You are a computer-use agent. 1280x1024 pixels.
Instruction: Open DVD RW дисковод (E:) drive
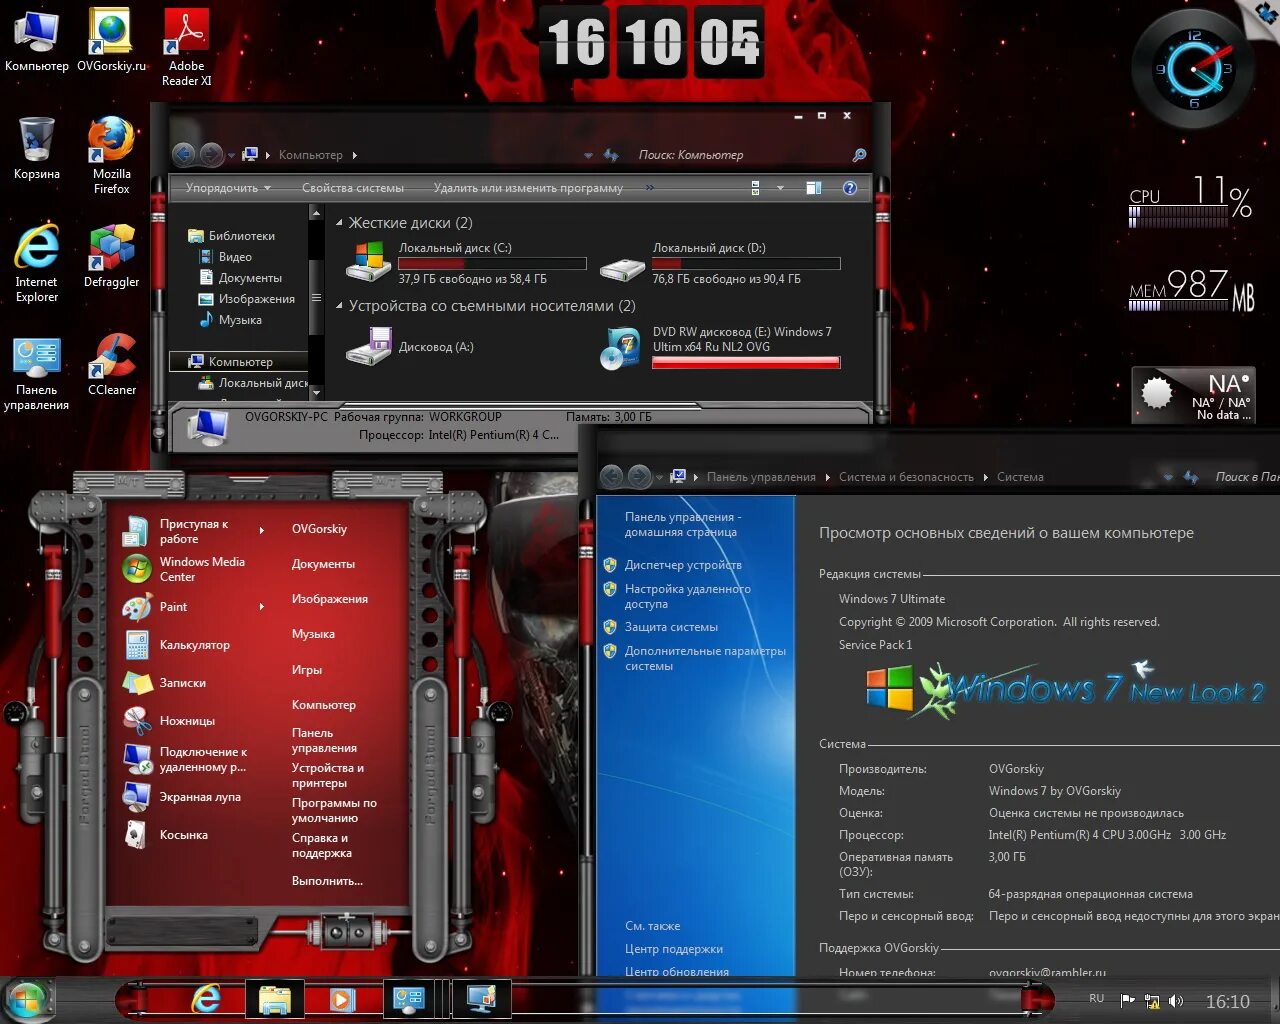pyautogui.click(x=720, y=347)
